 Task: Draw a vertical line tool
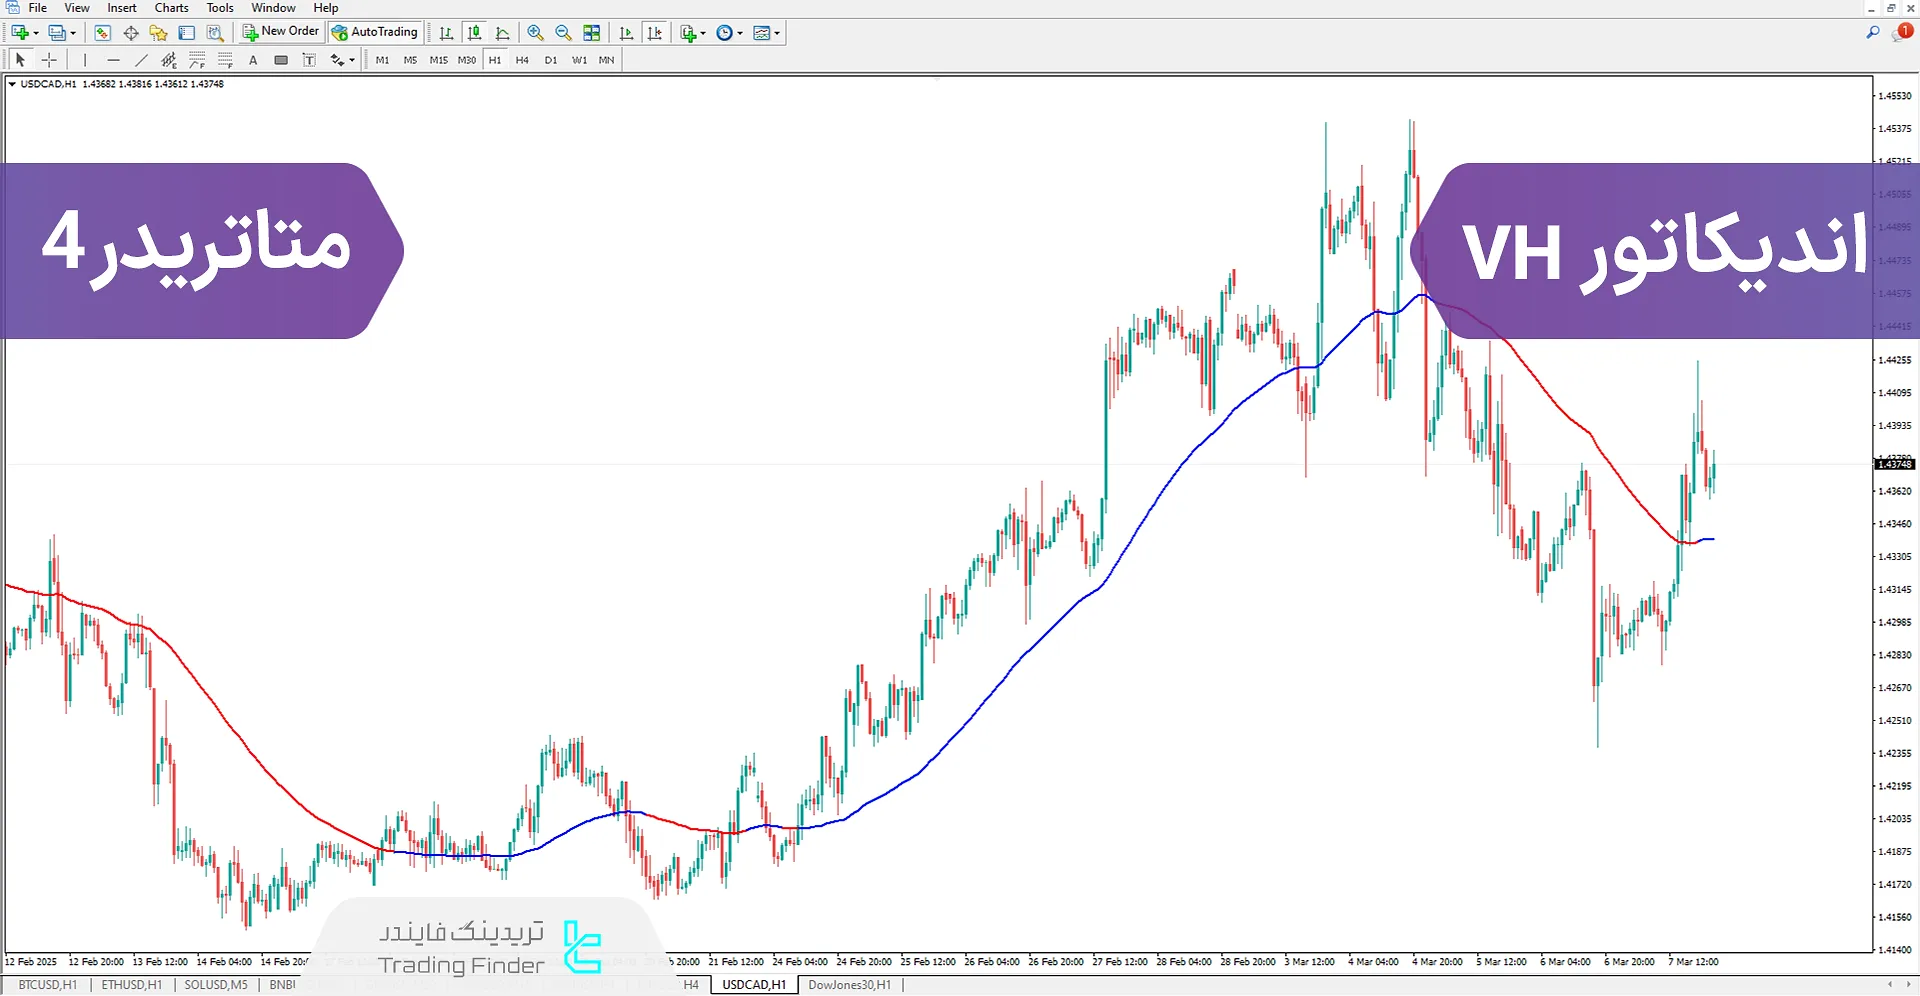pos(85,60)
